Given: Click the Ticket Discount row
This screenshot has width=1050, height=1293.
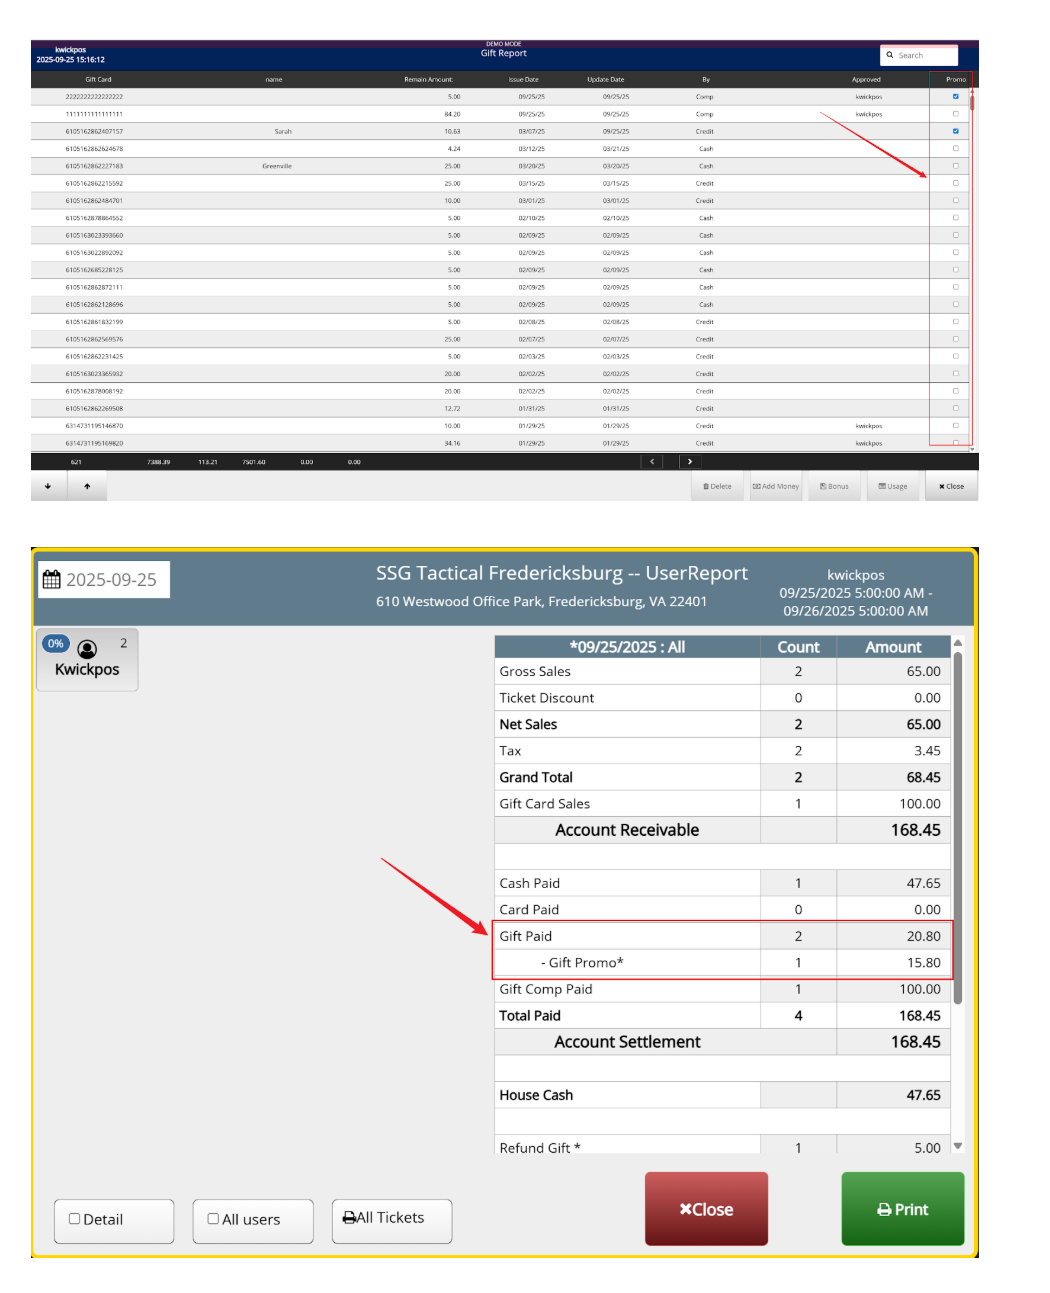Looking at the screenshot, I should [722, 698].
